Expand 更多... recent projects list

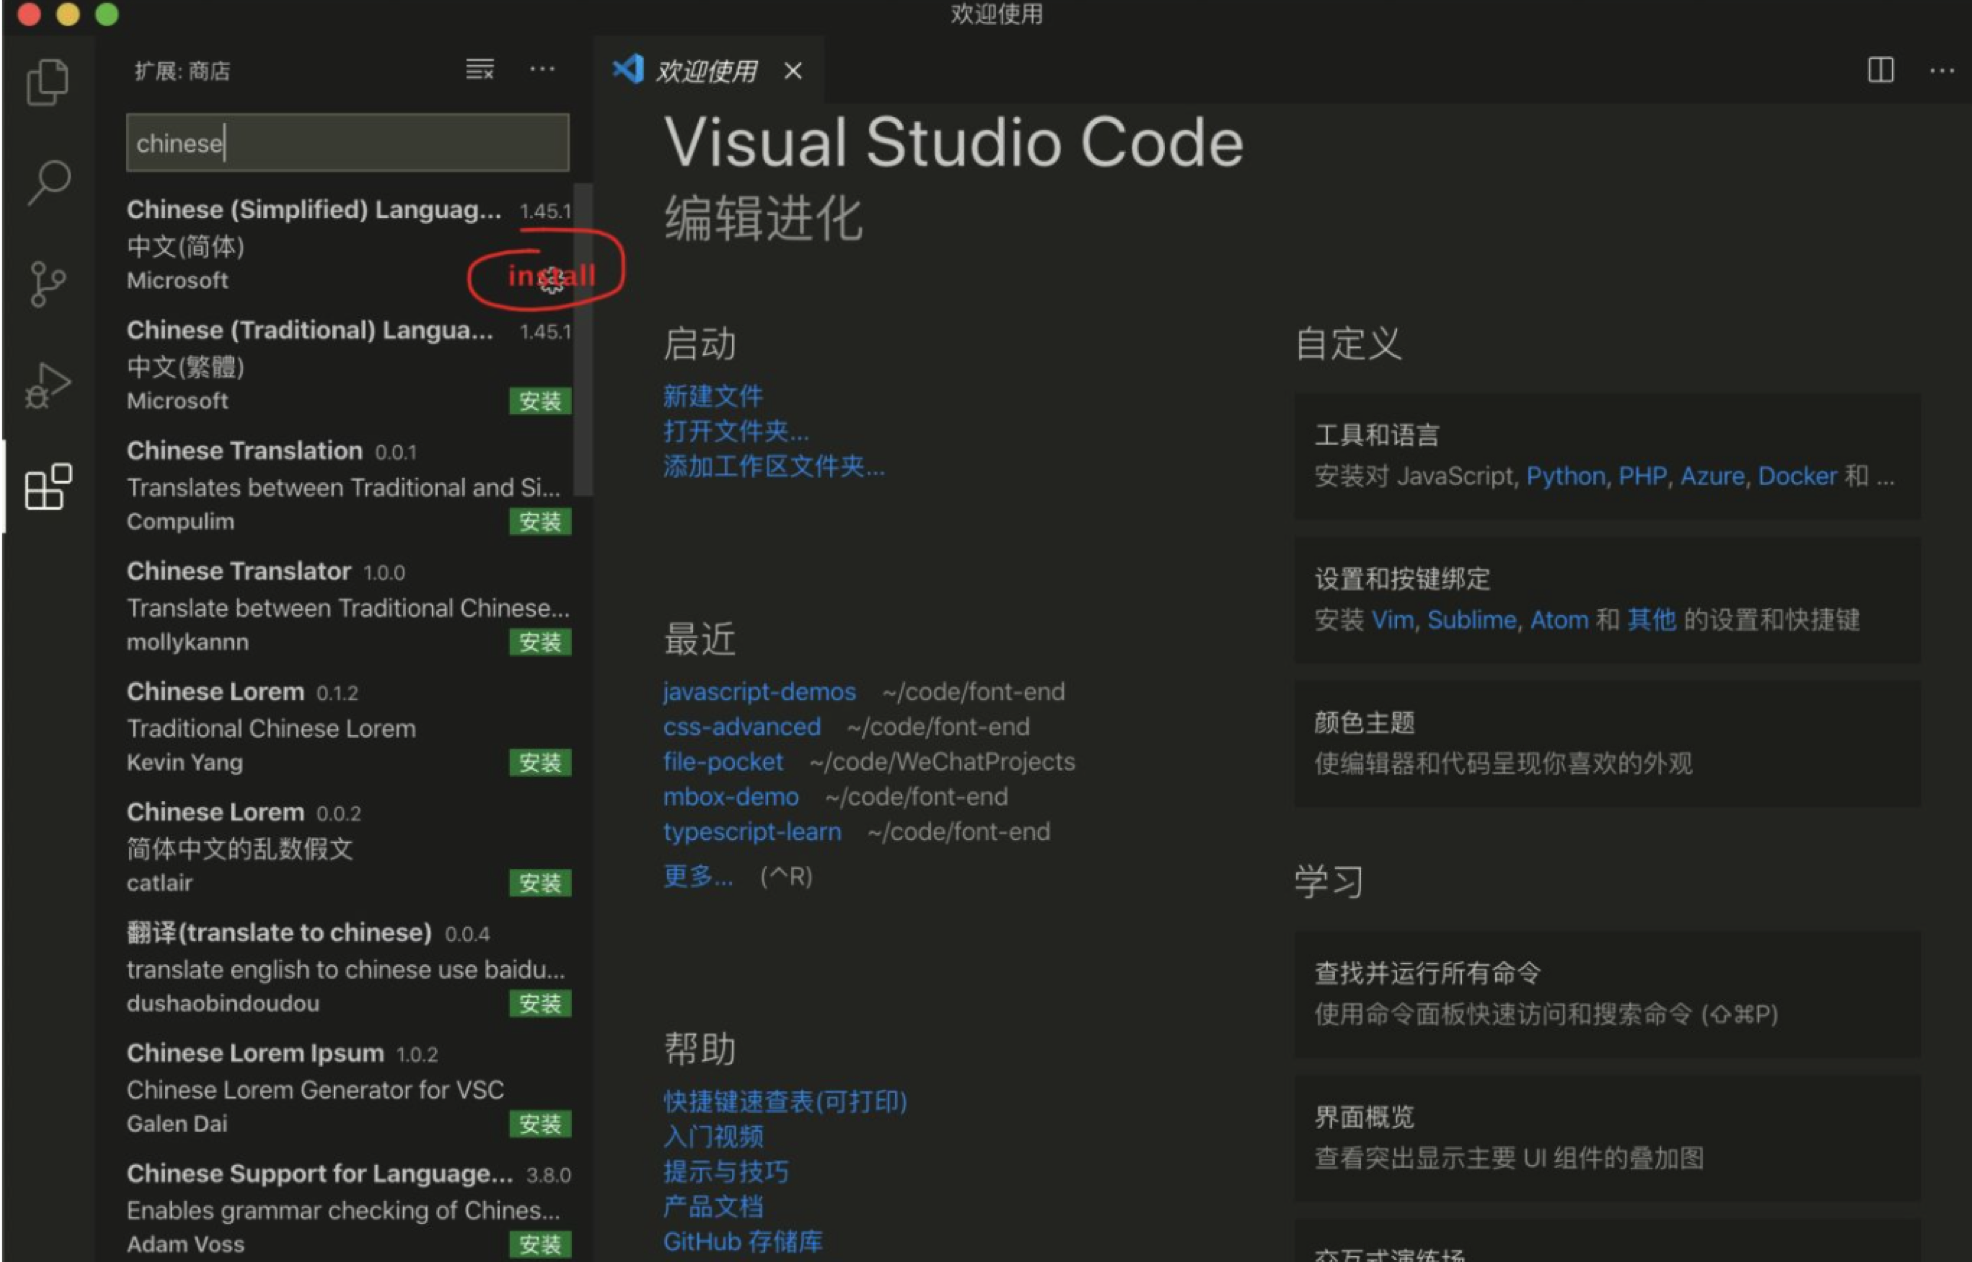tap(697, 876)
